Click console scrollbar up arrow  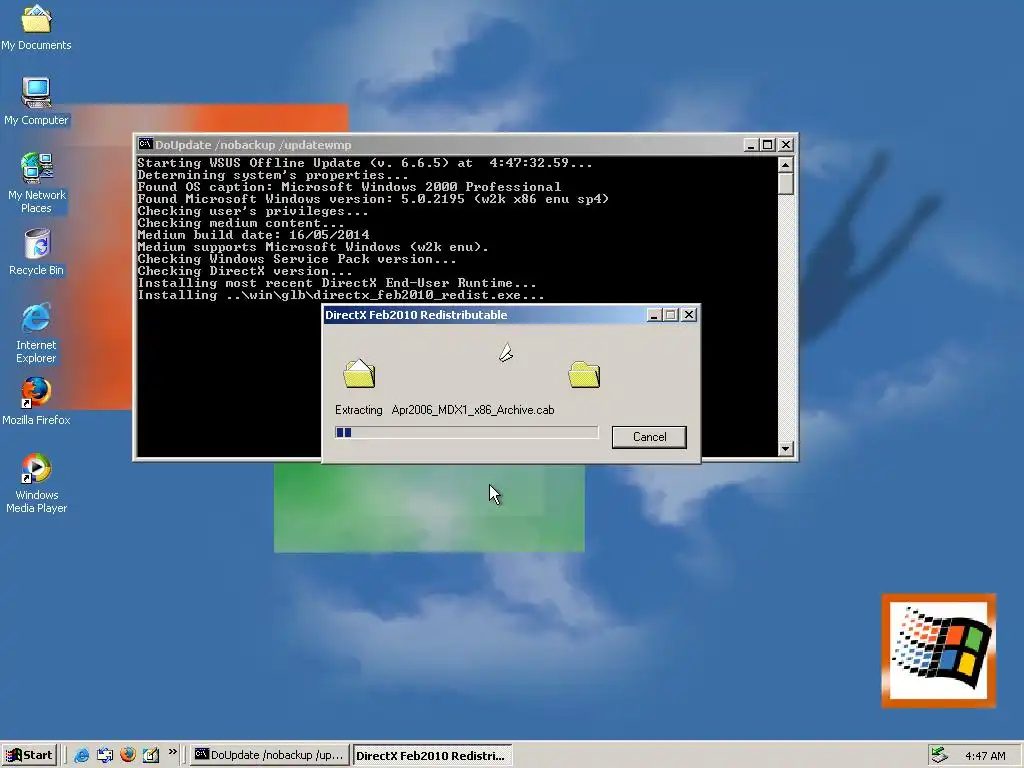pos(786,164)
